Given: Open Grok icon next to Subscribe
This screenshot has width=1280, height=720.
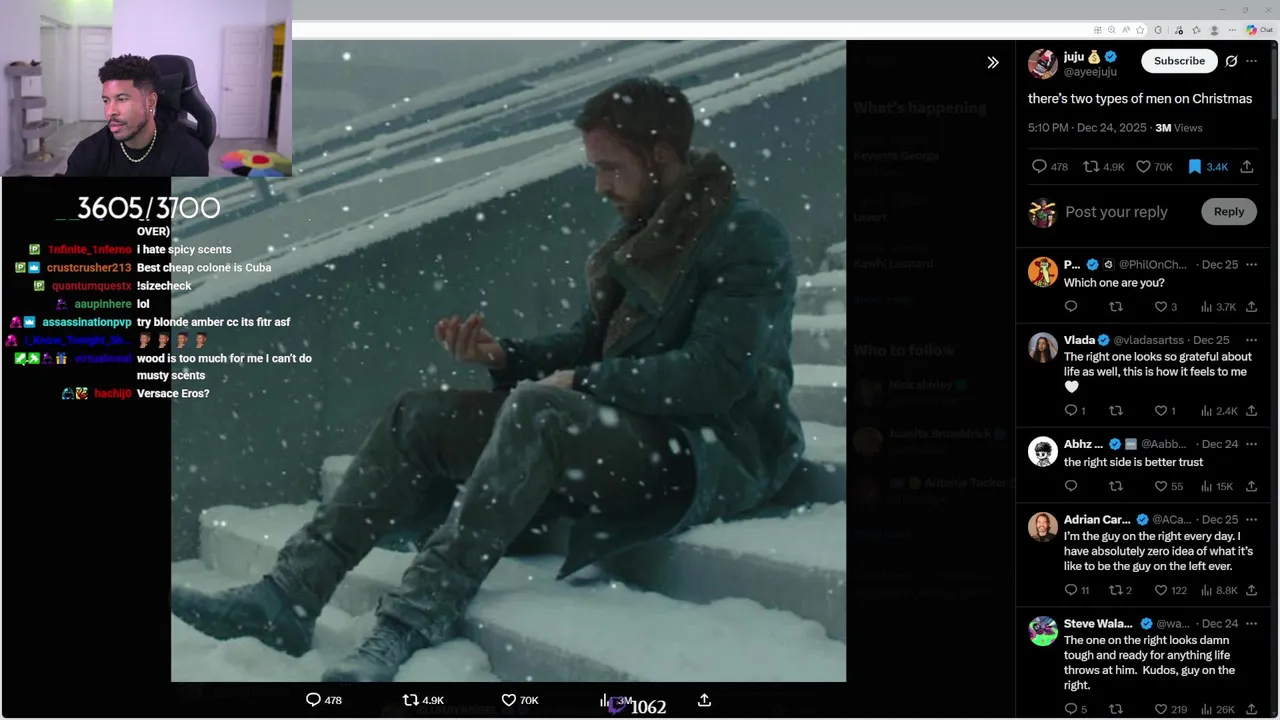Looking at the screenshot, I should (x=1231, y=61).
